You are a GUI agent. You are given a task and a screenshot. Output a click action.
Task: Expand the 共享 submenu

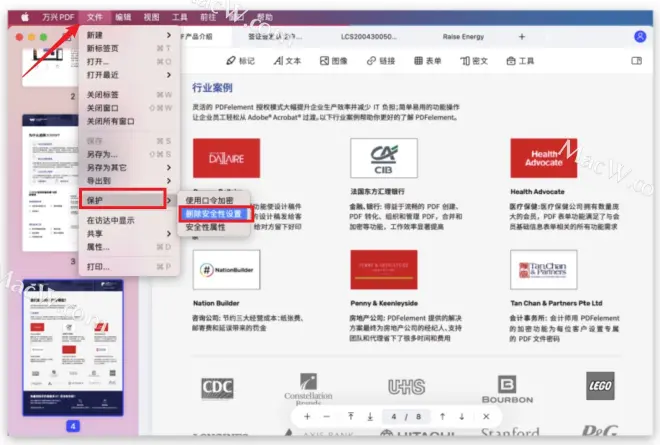[129, 234]
